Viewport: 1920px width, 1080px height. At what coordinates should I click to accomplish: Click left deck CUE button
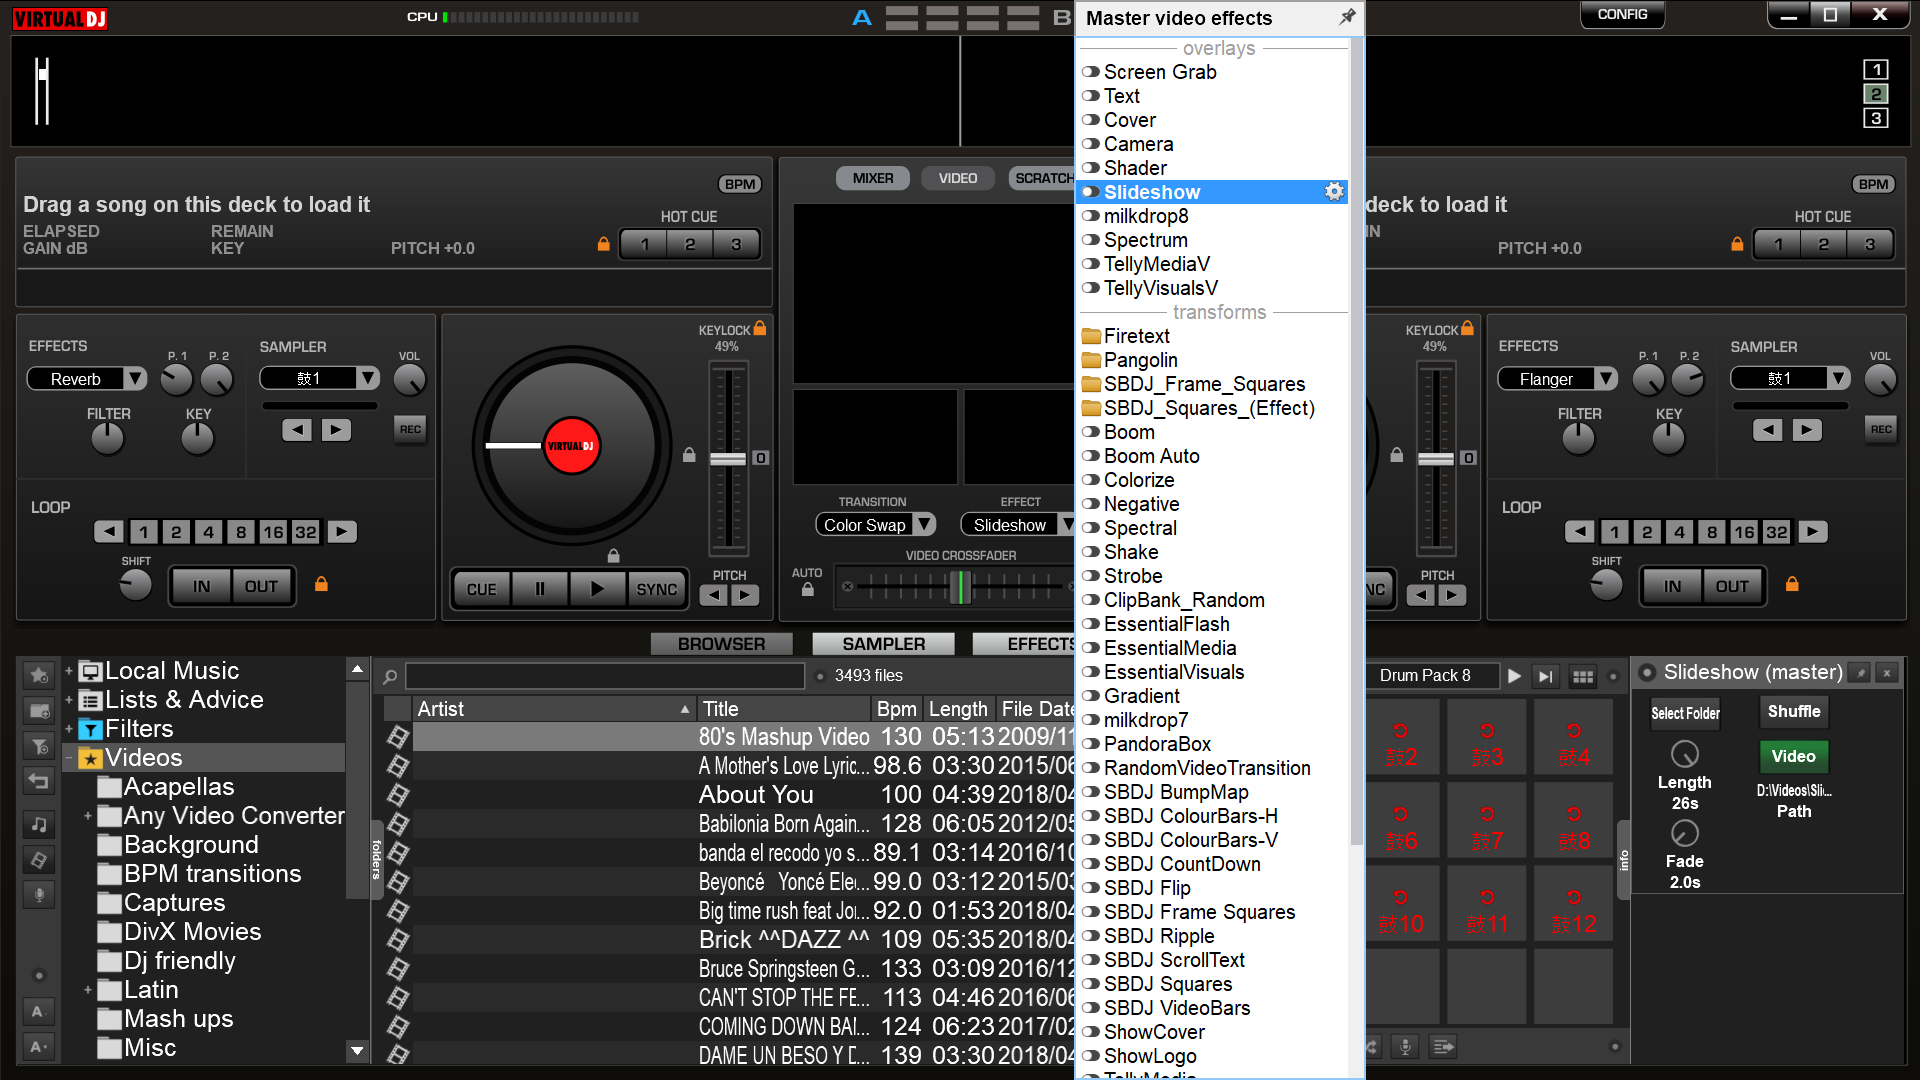click(481, 589)
